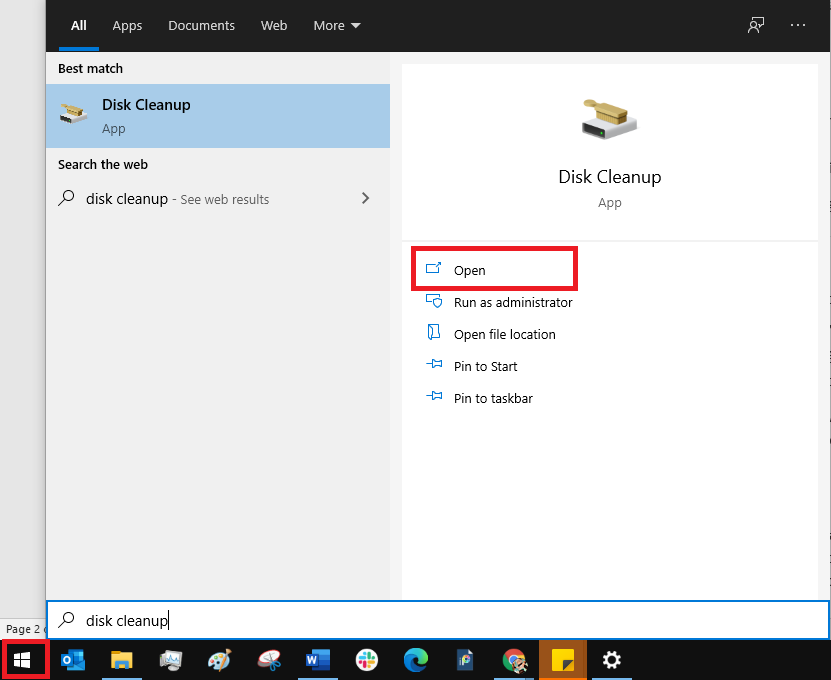
Task: Click the Disk Cleanup title in preview pane
Action: [609, 176]
